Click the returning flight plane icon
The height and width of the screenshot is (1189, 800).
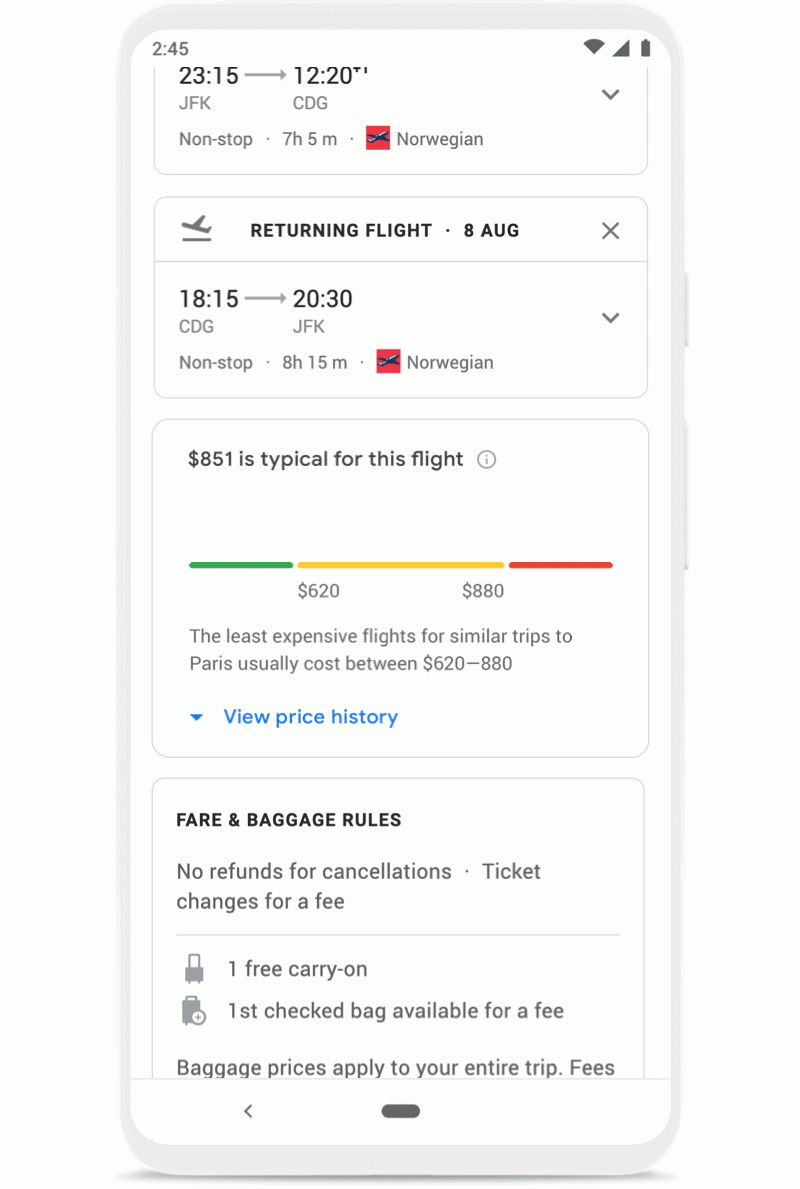(x=197, y=229)
